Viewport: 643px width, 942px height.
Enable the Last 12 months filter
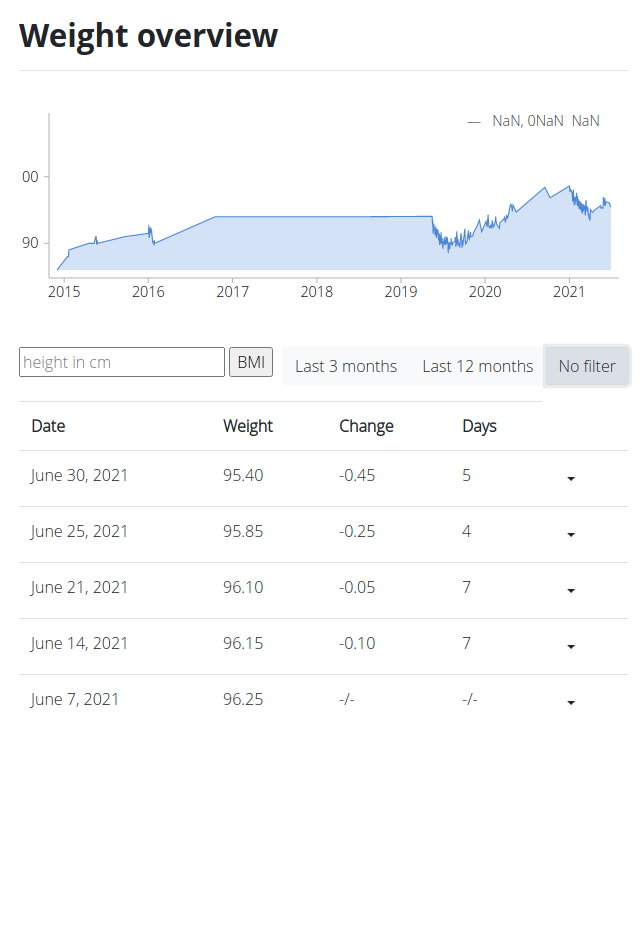click(477, 366)
